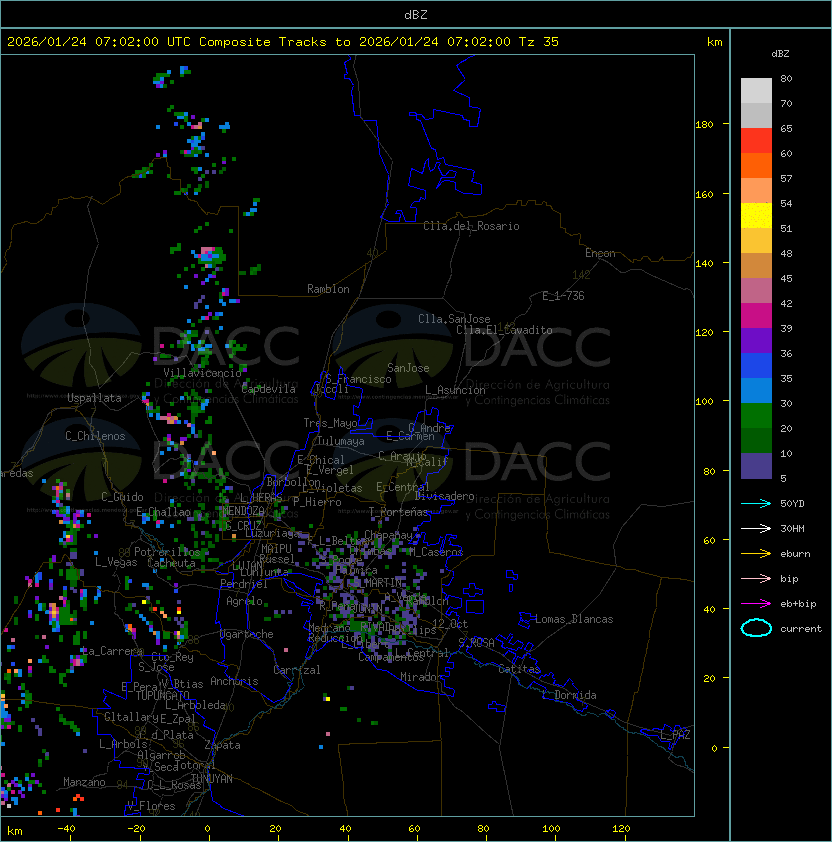Viewport: 832px width, 842px height.
Task: Click the magenta 42 dBZ color swatch
Action: tap(756, 316)
